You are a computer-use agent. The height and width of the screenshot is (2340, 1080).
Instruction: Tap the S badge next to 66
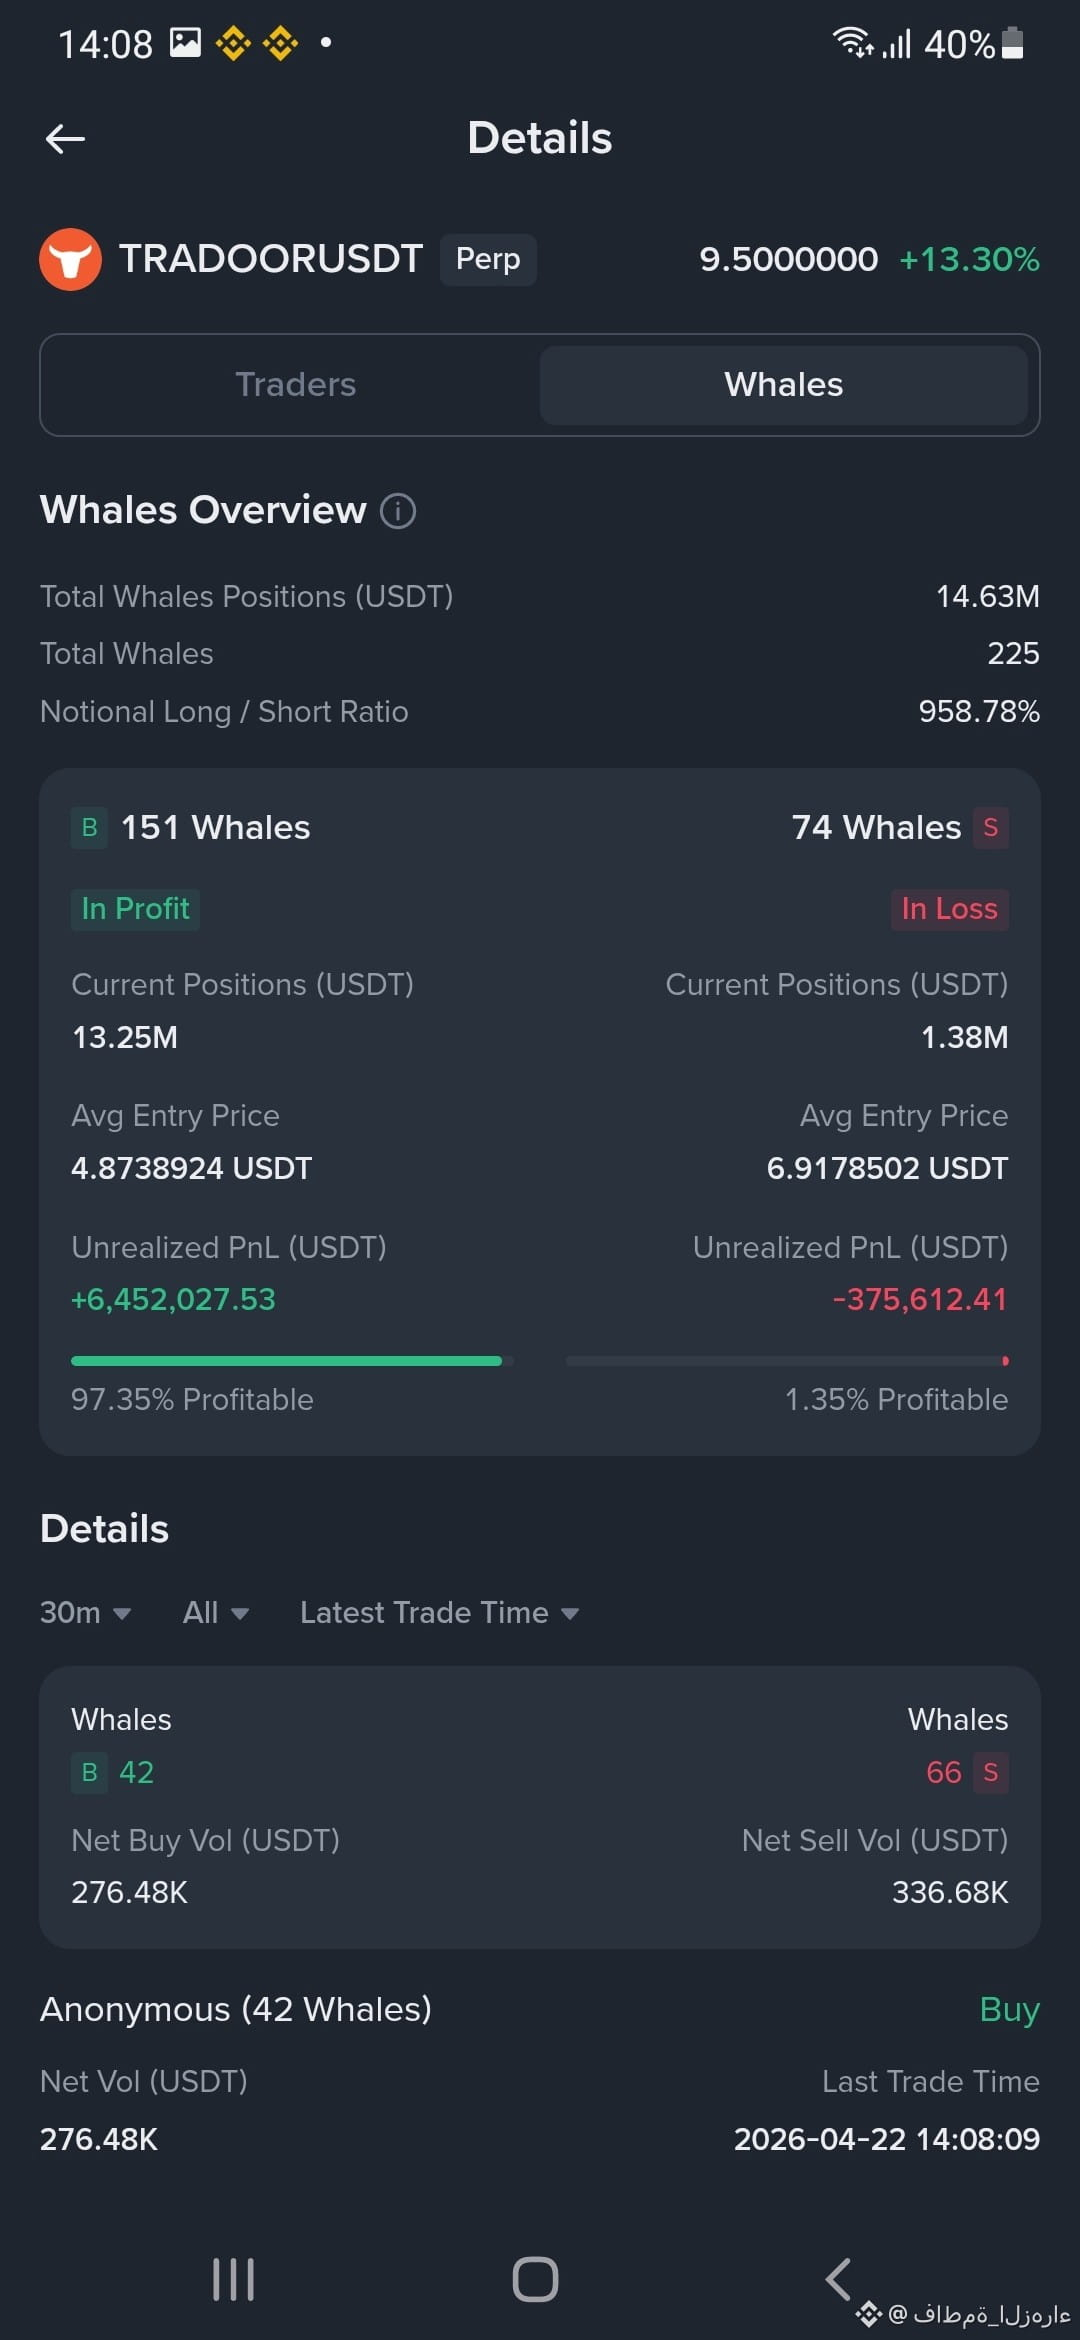[991, 1772]
